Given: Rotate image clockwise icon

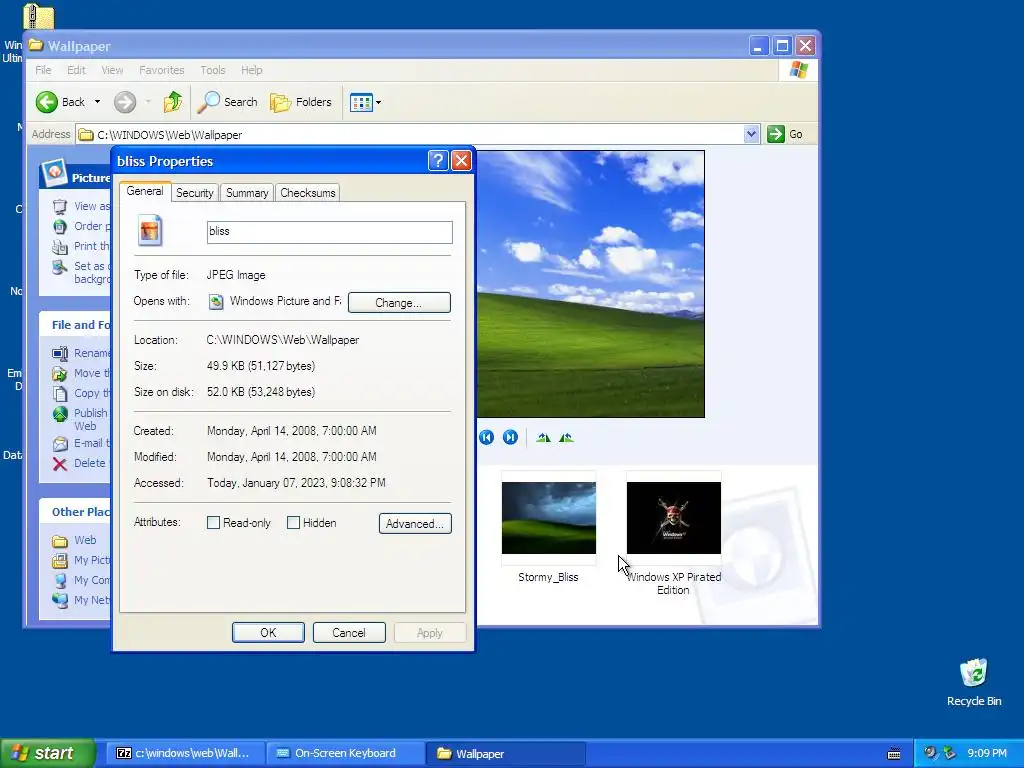Looking at the screenshot, I should (543, 438).
